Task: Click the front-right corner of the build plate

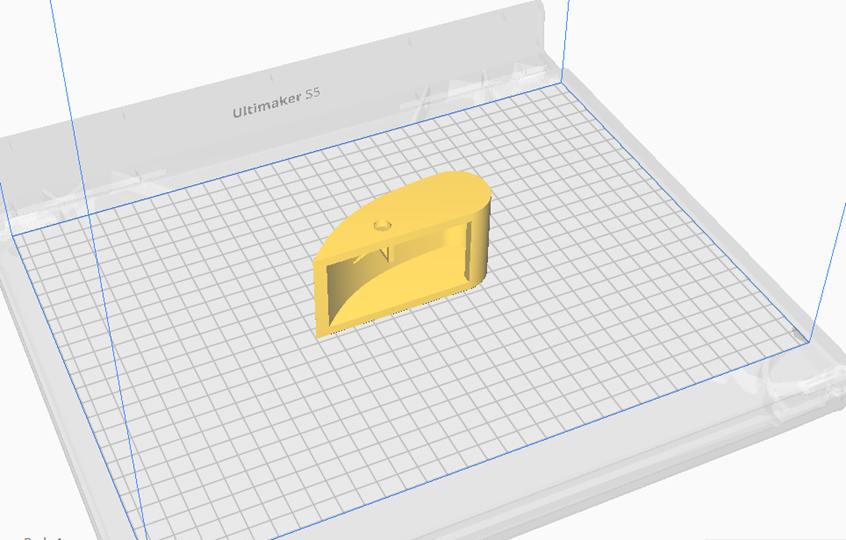Action: [808, 343]
